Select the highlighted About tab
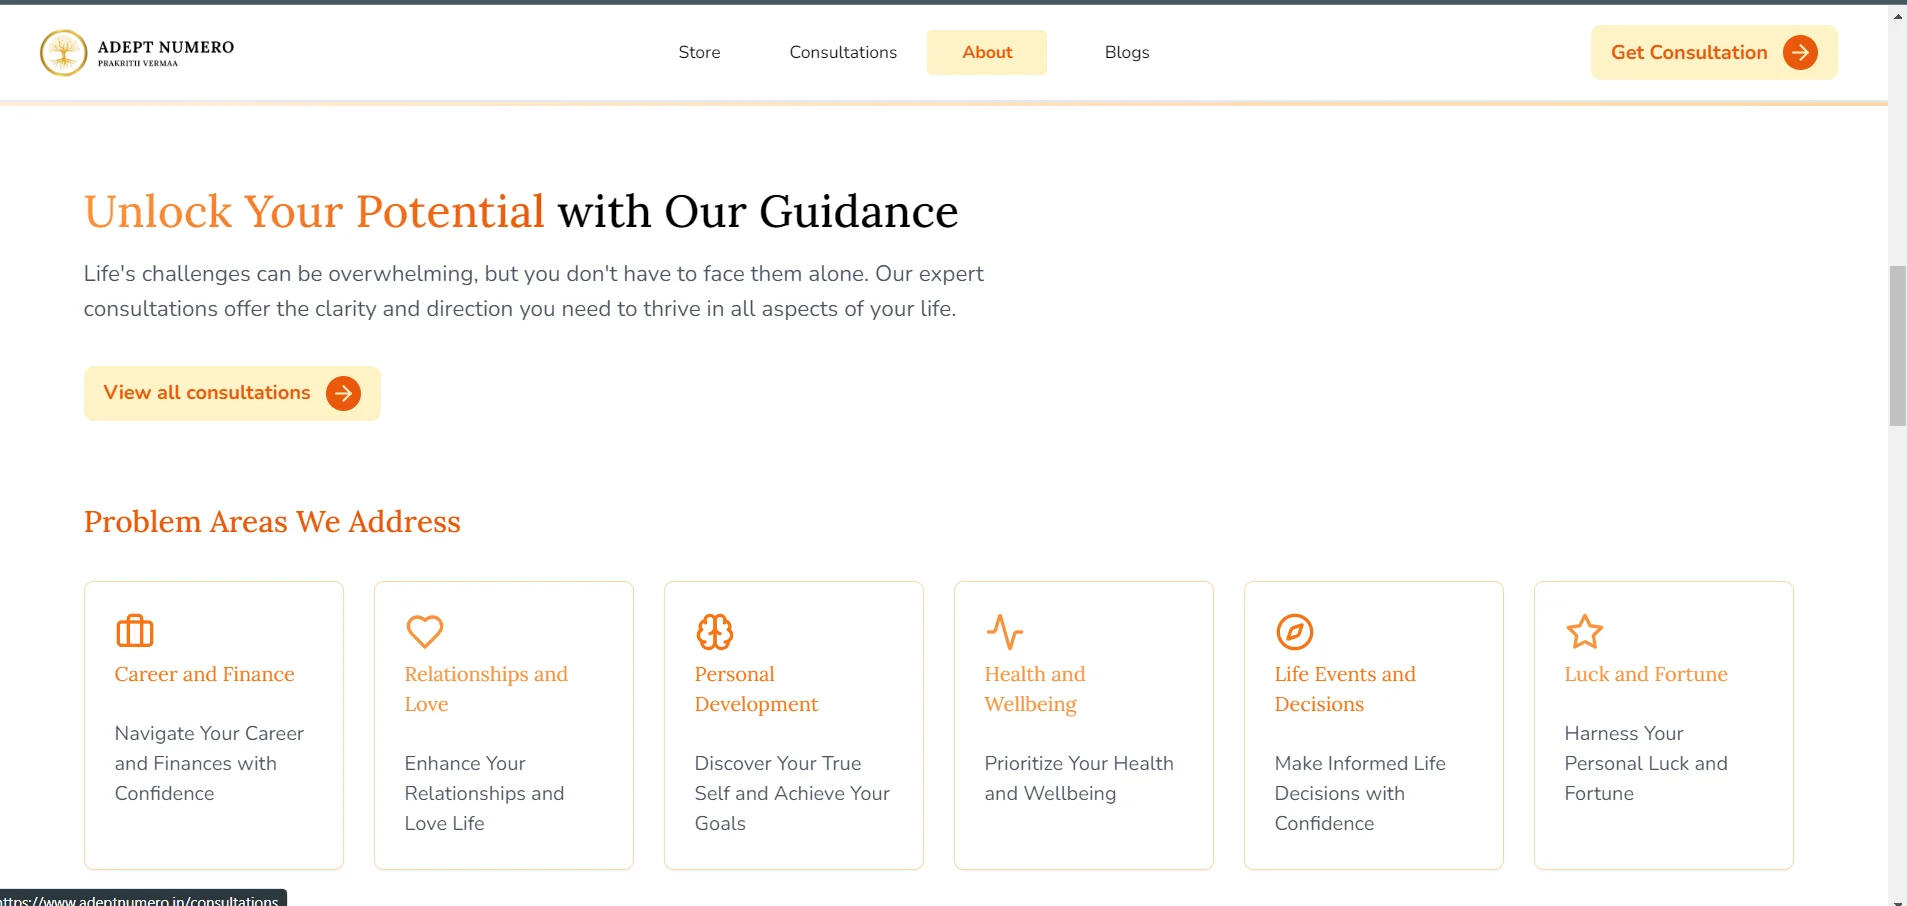Viewport: 1907px width, 906px height. tap(987, 53)
